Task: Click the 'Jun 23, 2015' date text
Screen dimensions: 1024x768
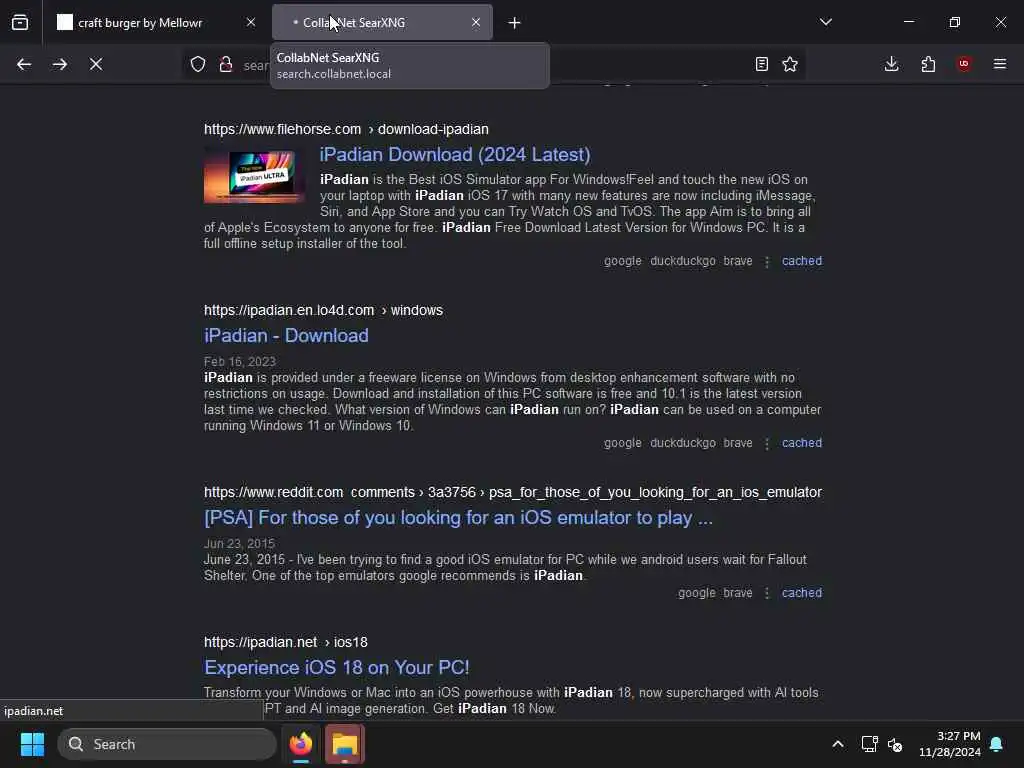Action: 239,544
